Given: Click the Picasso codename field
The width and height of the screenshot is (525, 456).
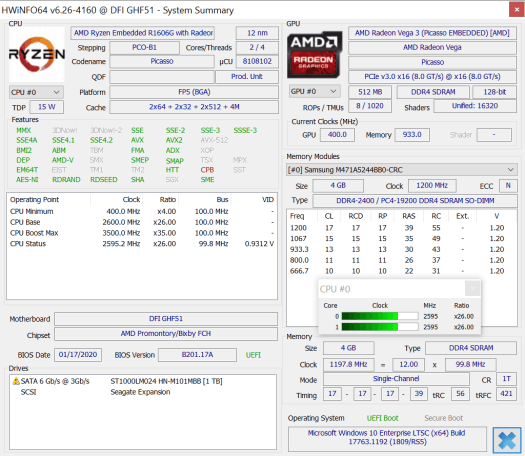Looking at the screenshot, I should point(162,61).
